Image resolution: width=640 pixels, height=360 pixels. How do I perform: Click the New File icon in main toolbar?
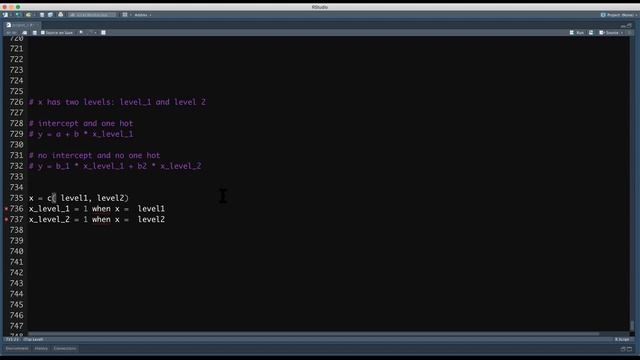tap(5, 15)
